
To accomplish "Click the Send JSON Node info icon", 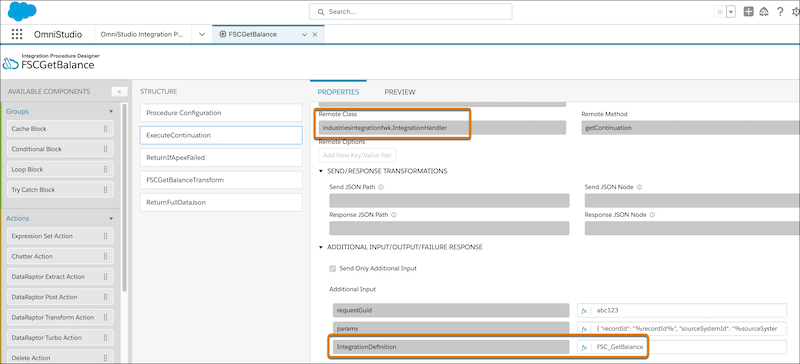I will 639,187.
